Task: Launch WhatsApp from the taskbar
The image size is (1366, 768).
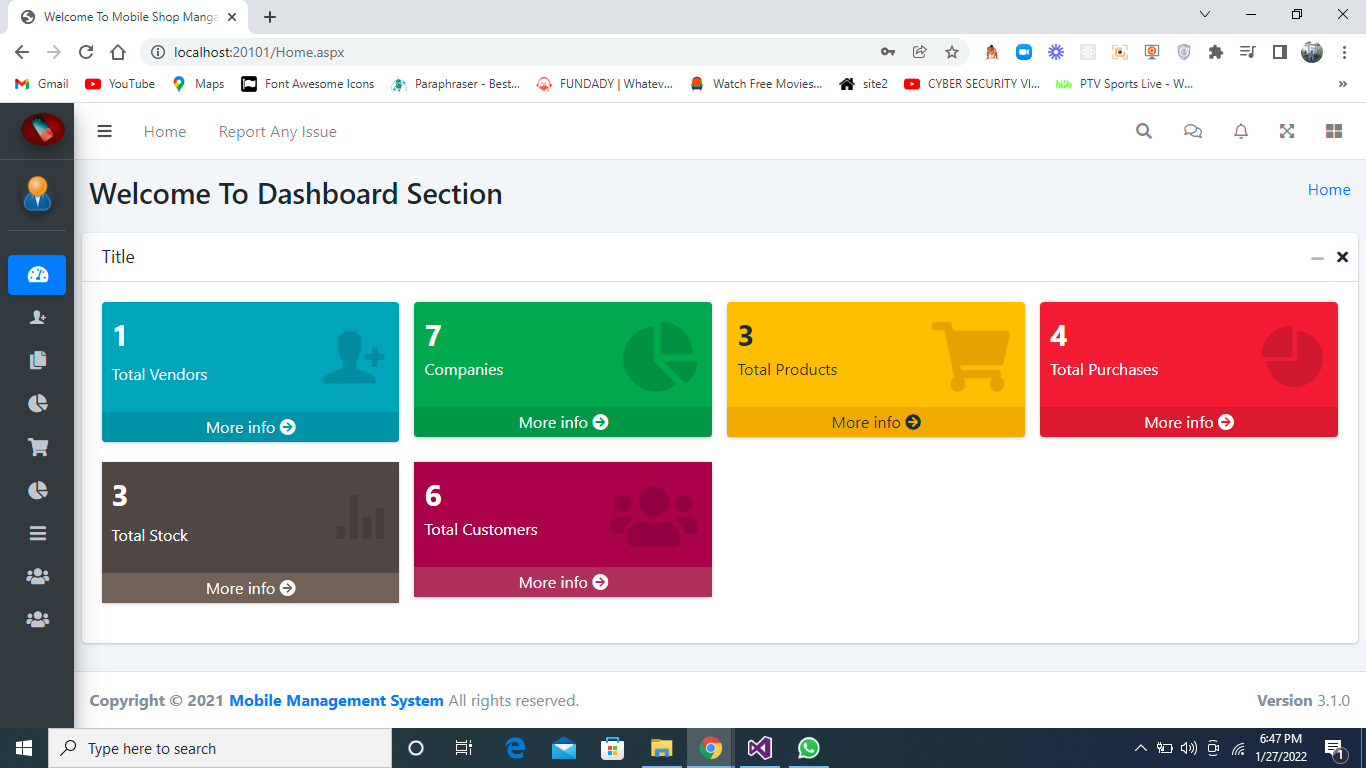Action: pyautogui.click(x=808, y=747)
